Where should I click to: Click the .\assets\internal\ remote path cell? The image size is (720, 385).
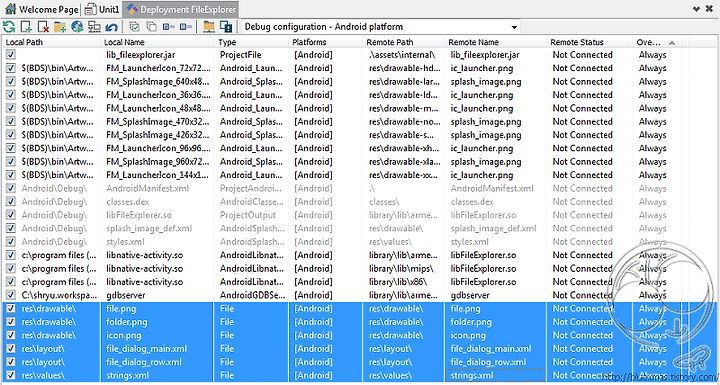402,55
